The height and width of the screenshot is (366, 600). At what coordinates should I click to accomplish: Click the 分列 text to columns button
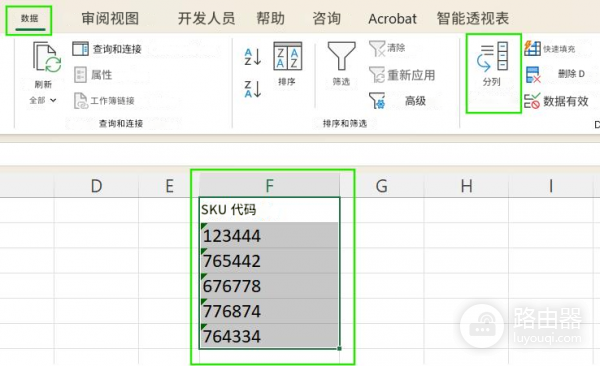tap(493, 64)
